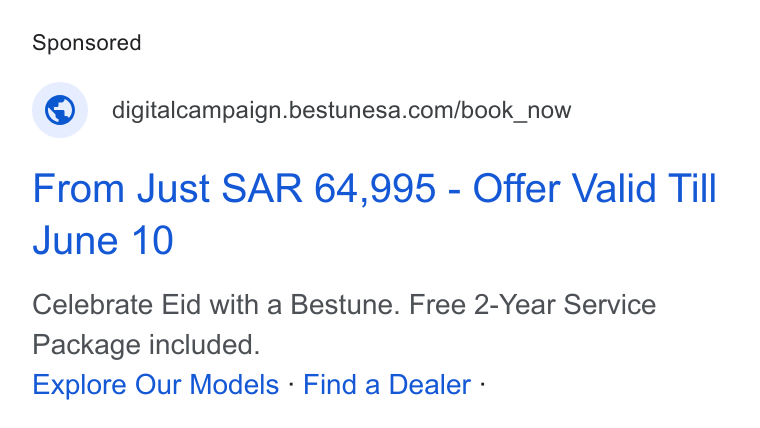This screenshot has width=760, height=428.
Task: Click the 'June 10' headline line
Action: tap(103, 240)
